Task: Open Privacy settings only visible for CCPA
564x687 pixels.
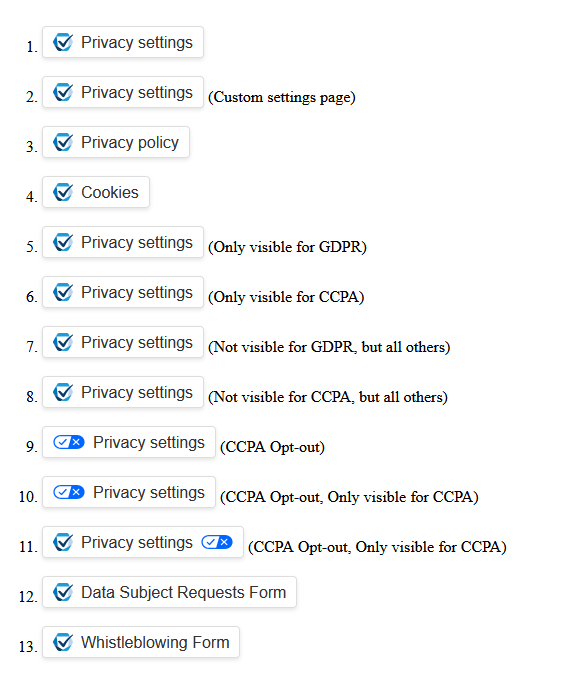Action: 123,292
